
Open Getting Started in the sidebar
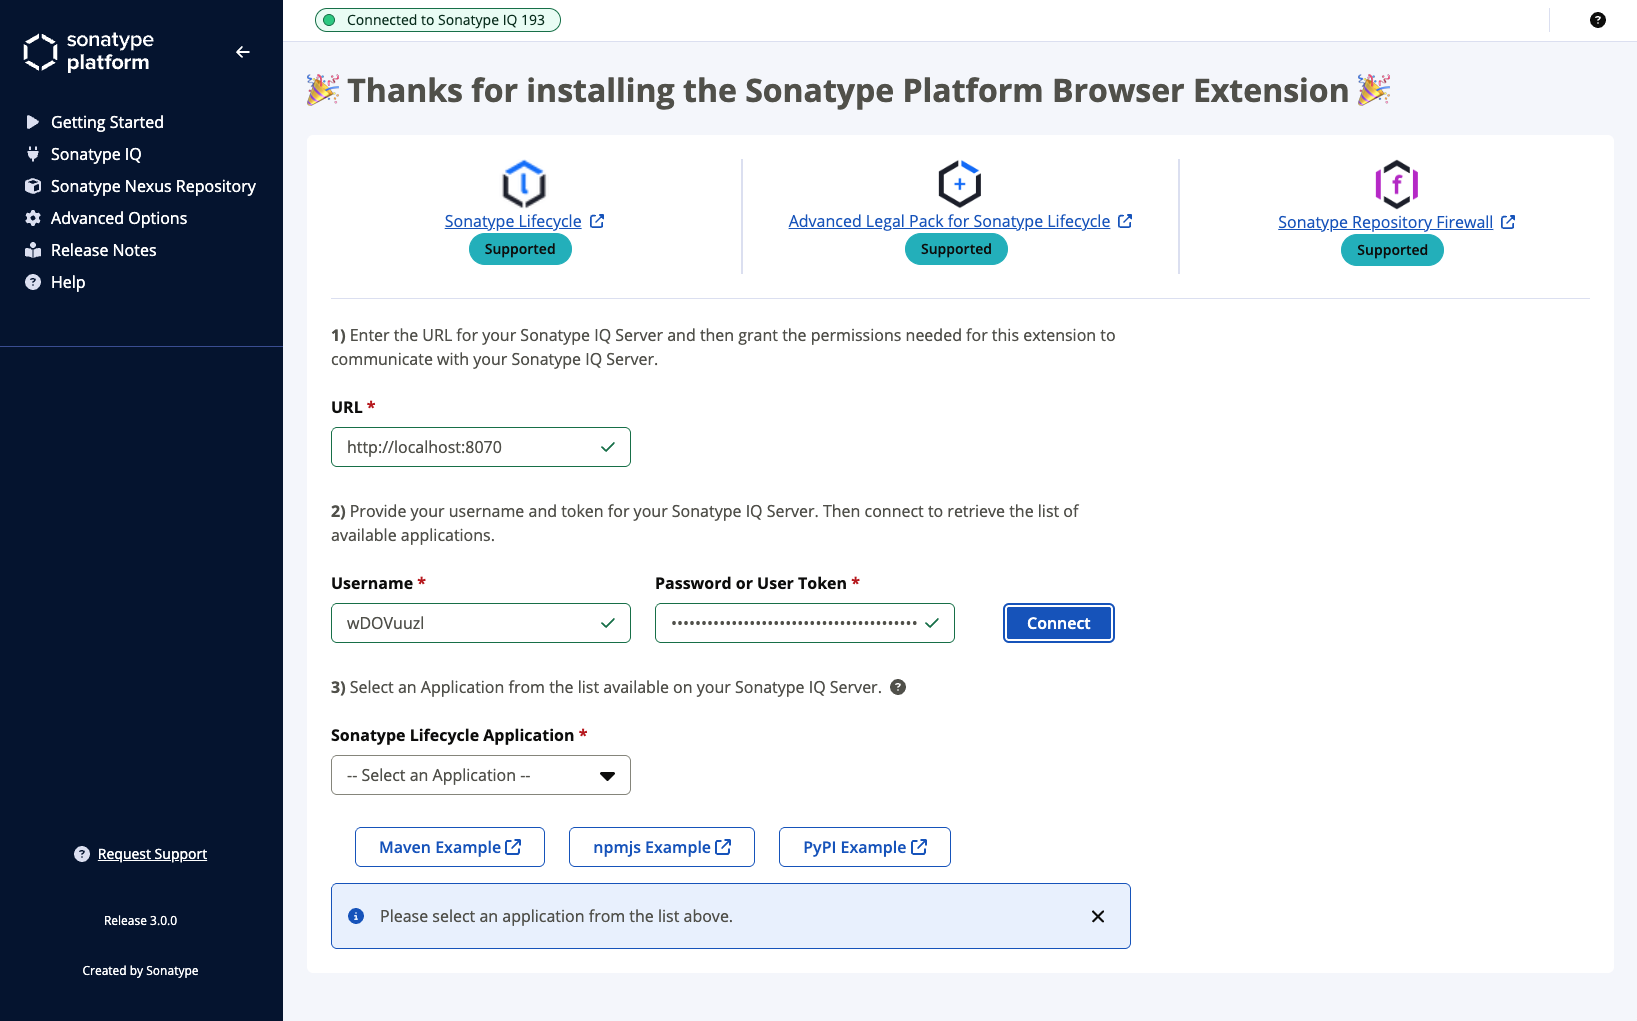107,122
